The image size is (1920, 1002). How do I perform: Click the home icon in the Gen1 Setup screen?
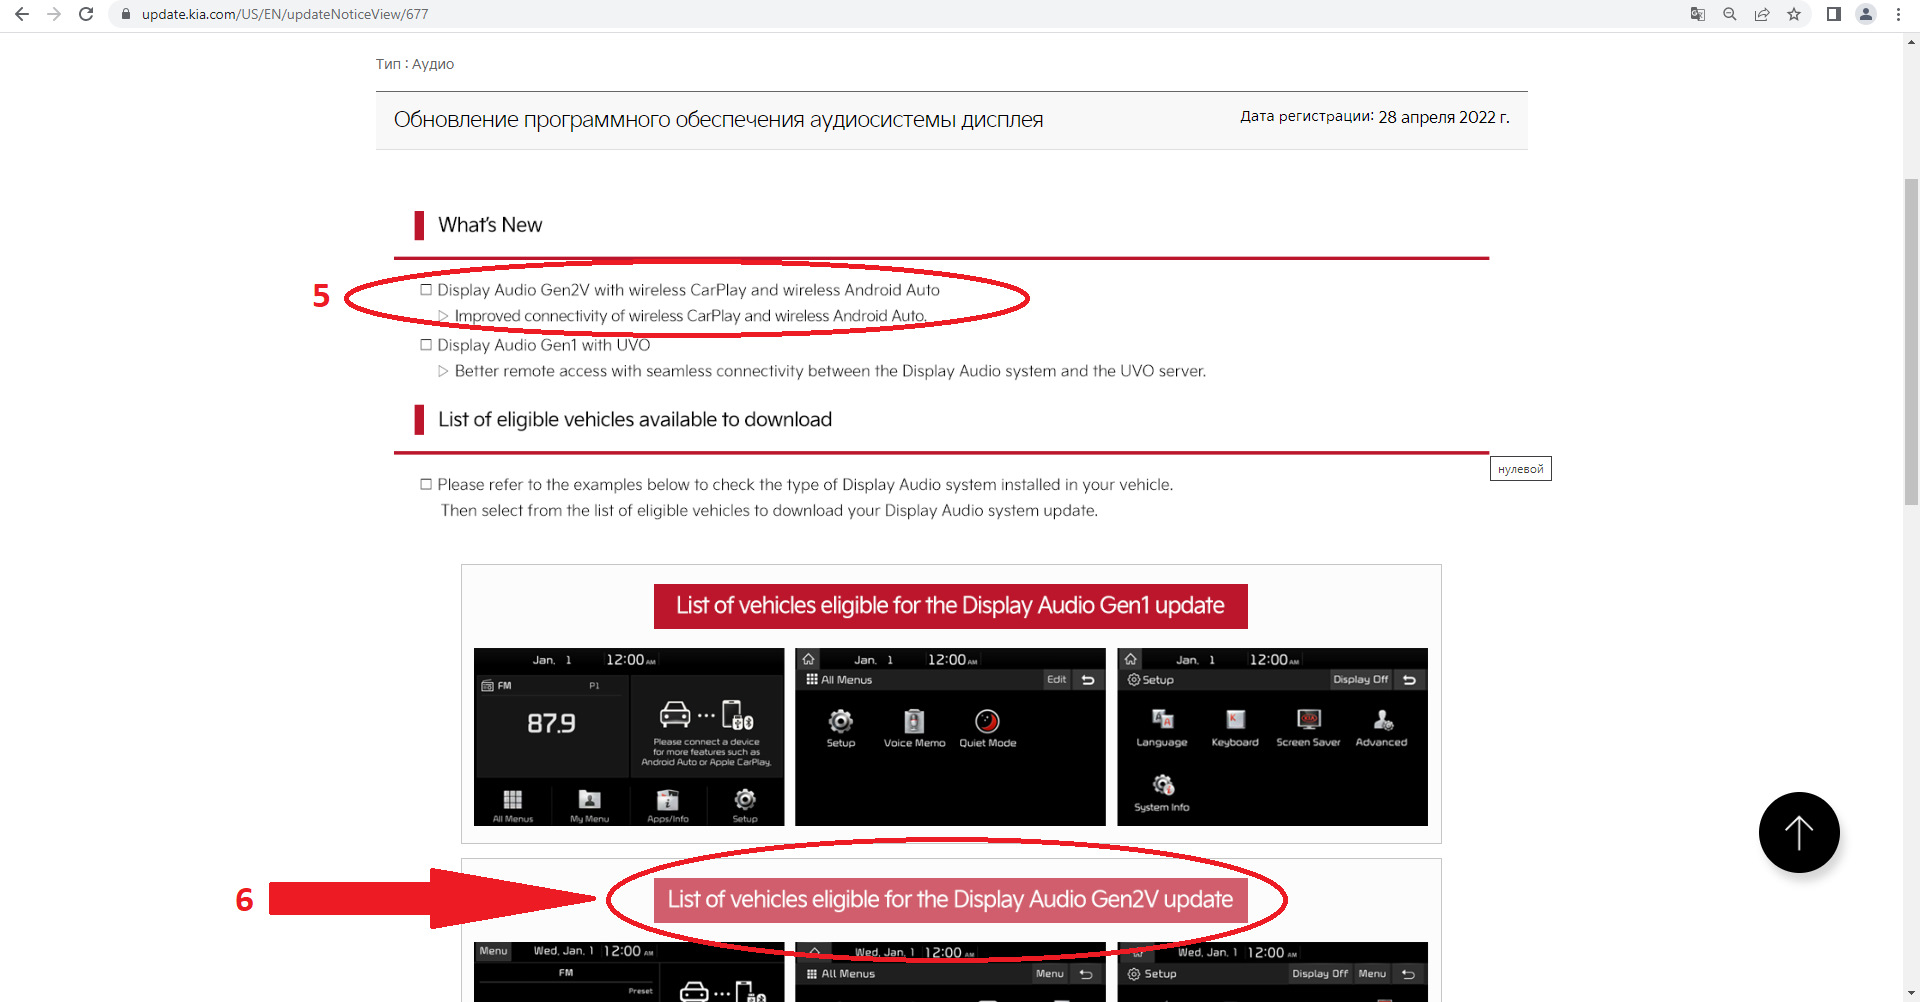click(1131, 659)
